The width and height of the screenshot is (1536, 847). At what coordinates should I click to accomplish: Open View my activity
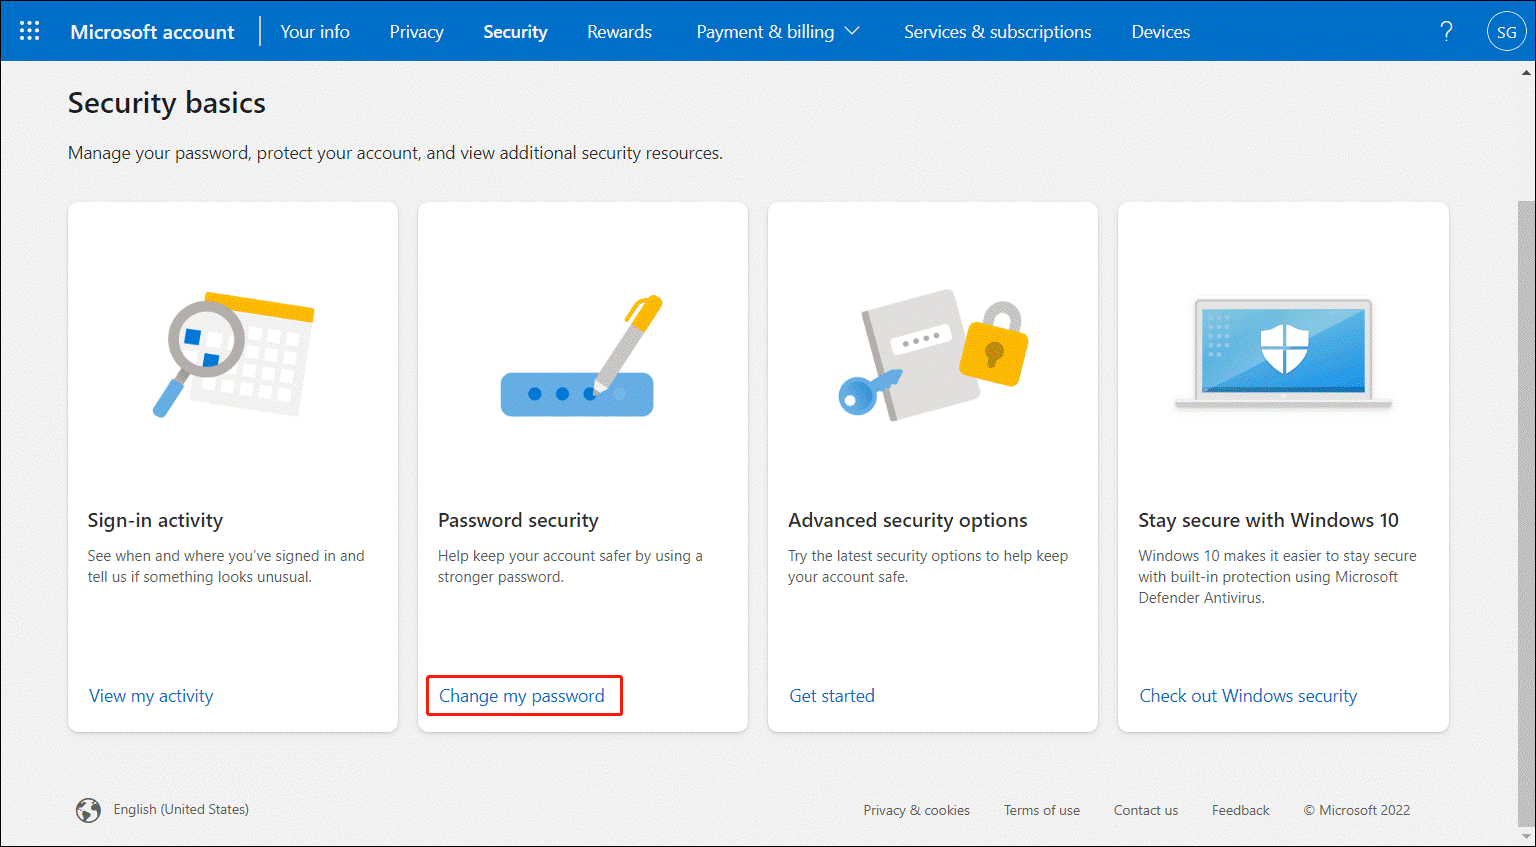(150, 695)
